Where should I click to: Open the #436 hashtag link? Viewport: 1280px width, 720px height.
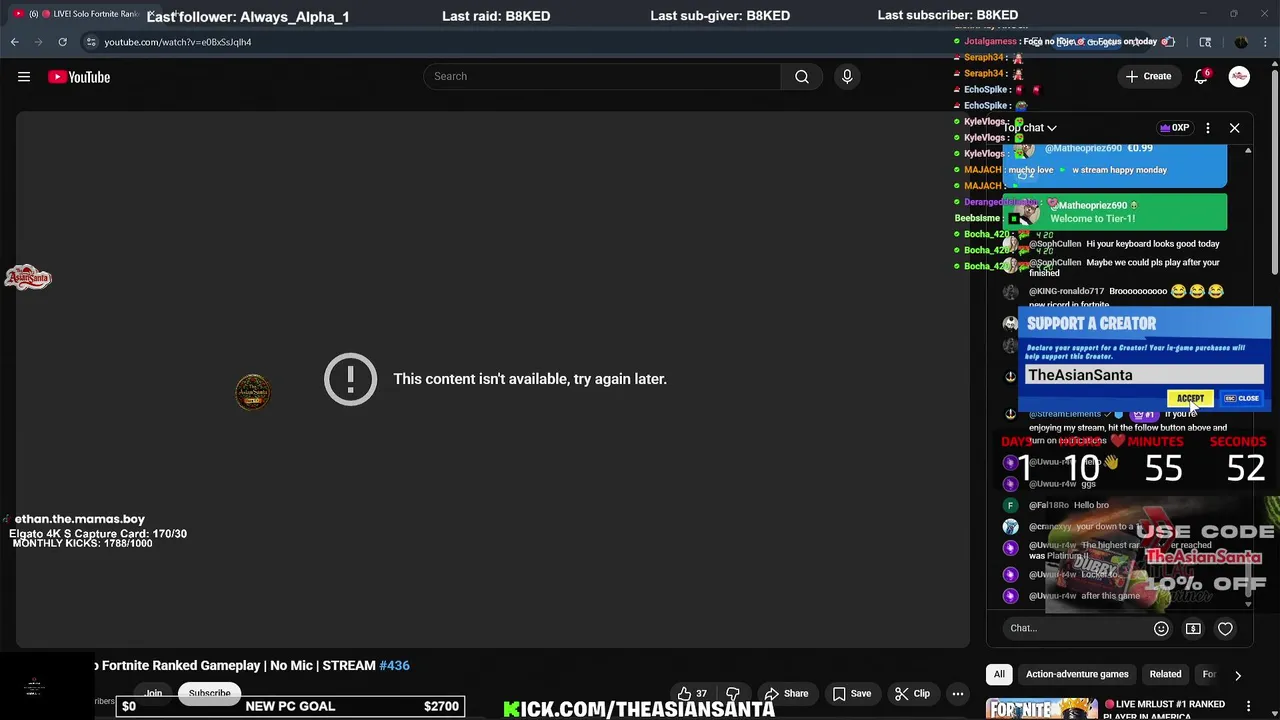click(x=394, y=665)
